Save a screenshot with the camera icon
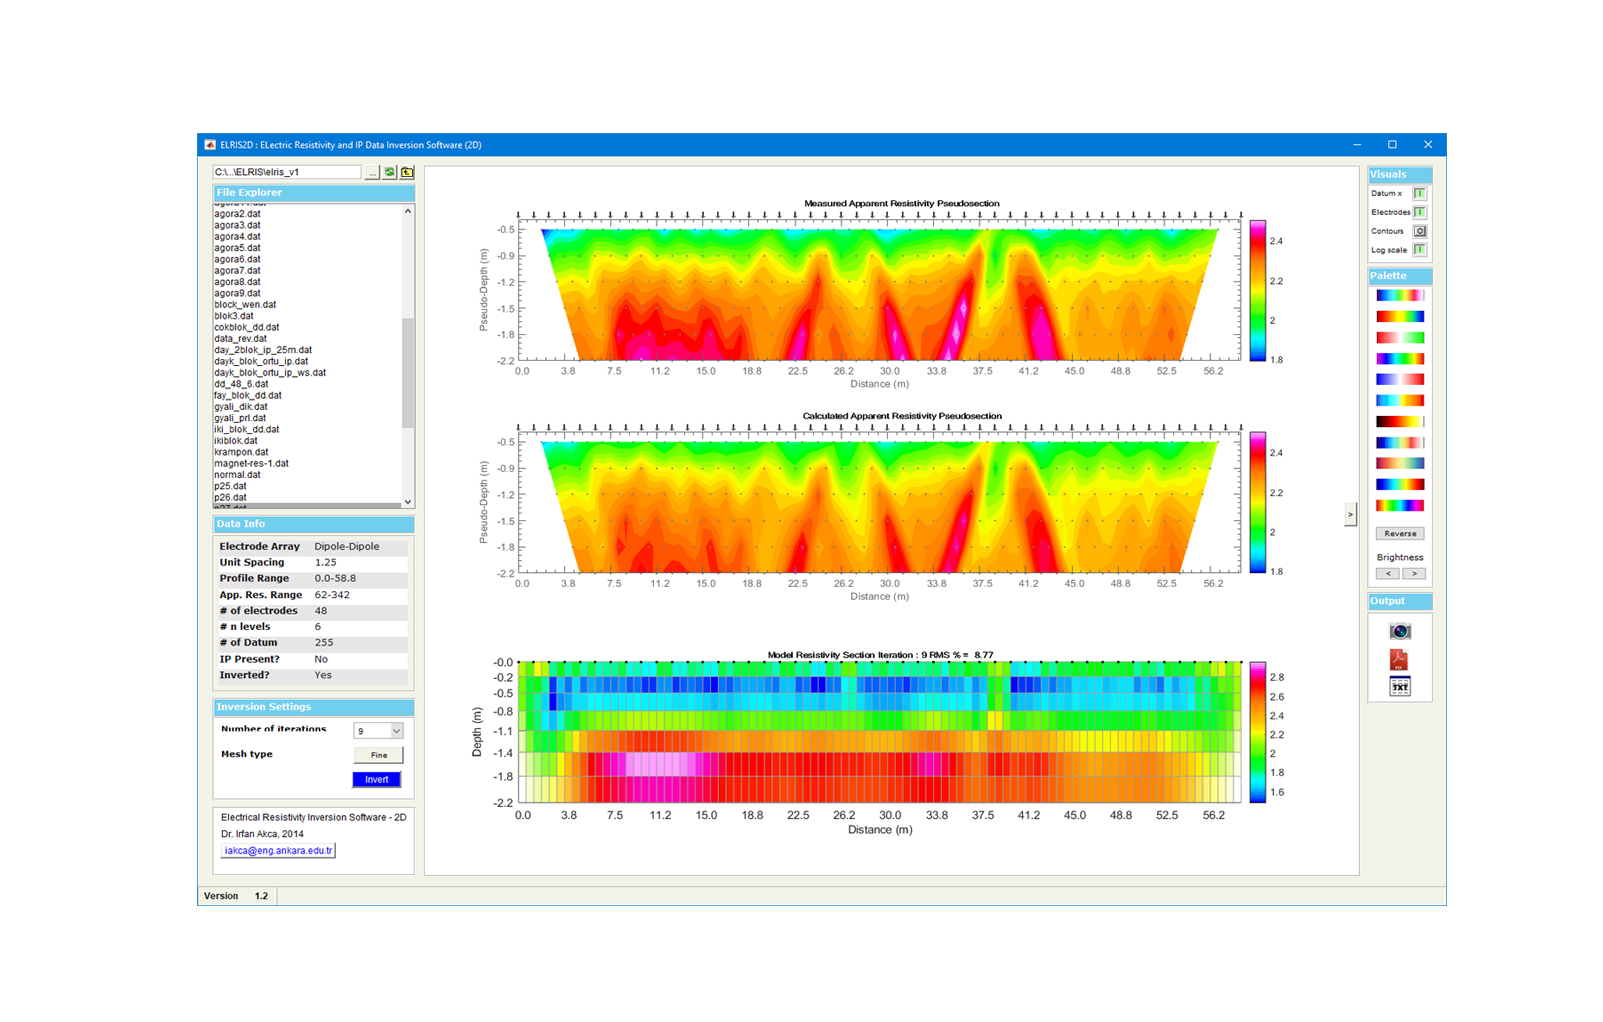The height and width of the screenshot is (1022, 1603). (x=1399, y=631)
